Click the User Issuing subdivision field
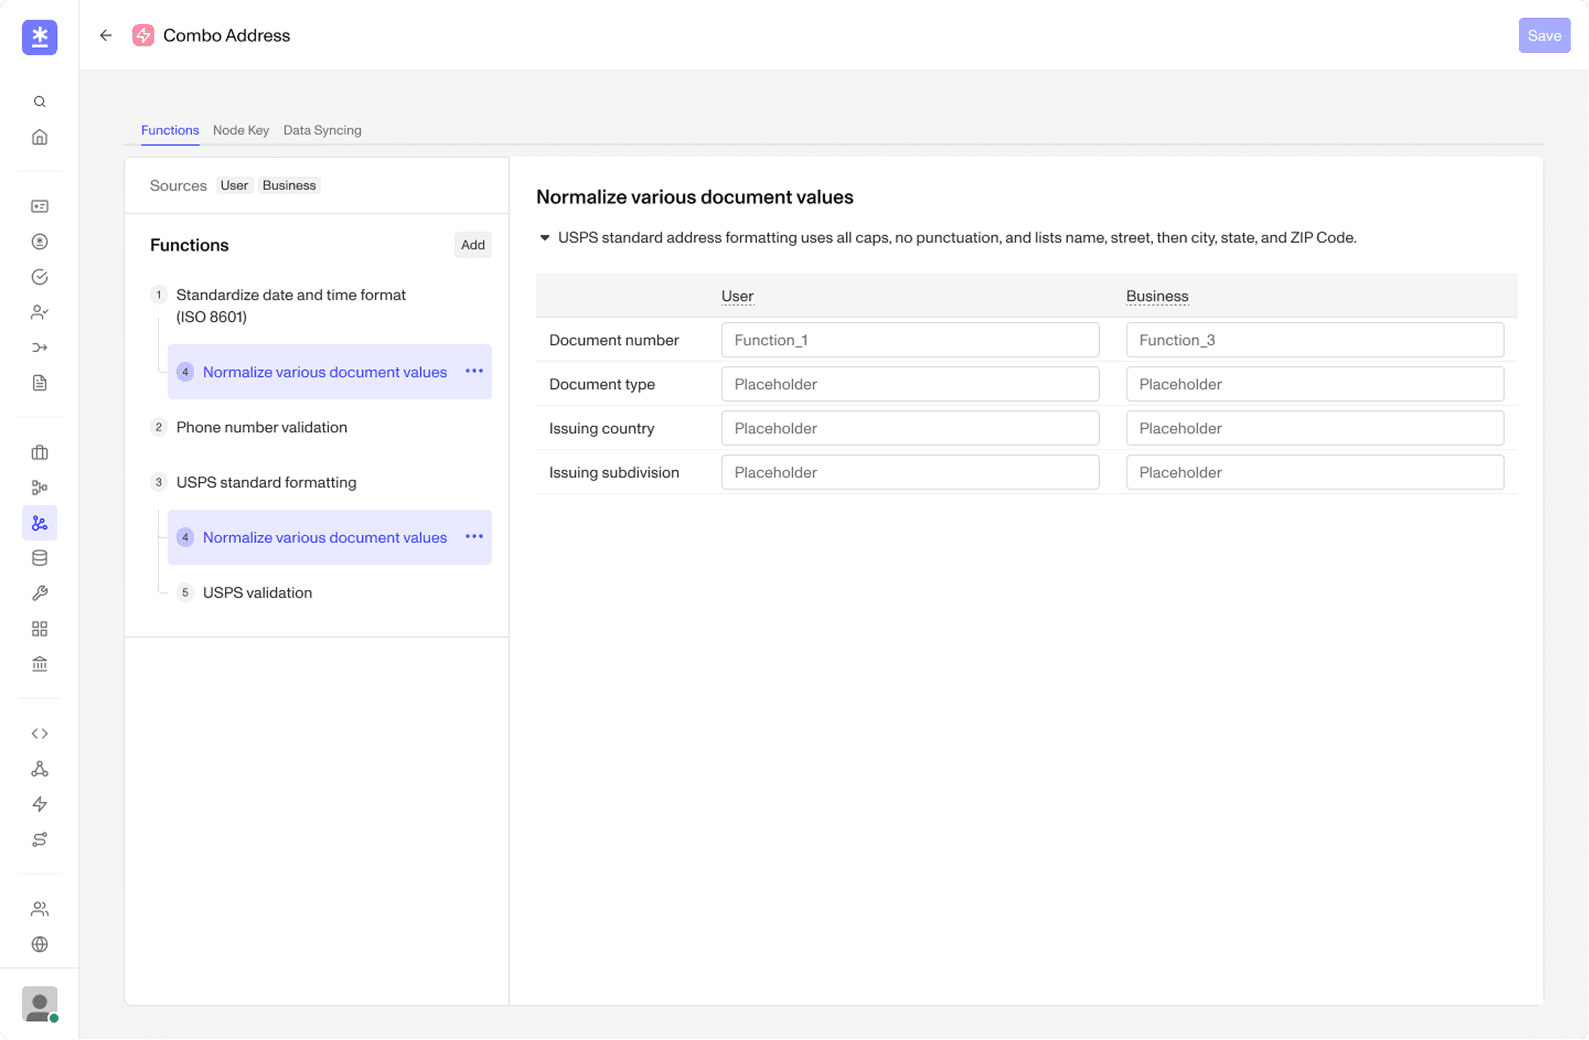 (910, 472)
